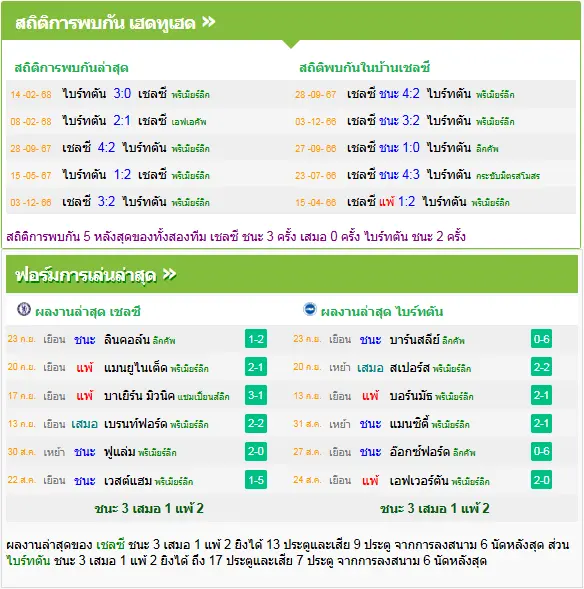Click the date 30 ส.ค. in Chelsea's form
584x589 pixels.
coord(22,452)
